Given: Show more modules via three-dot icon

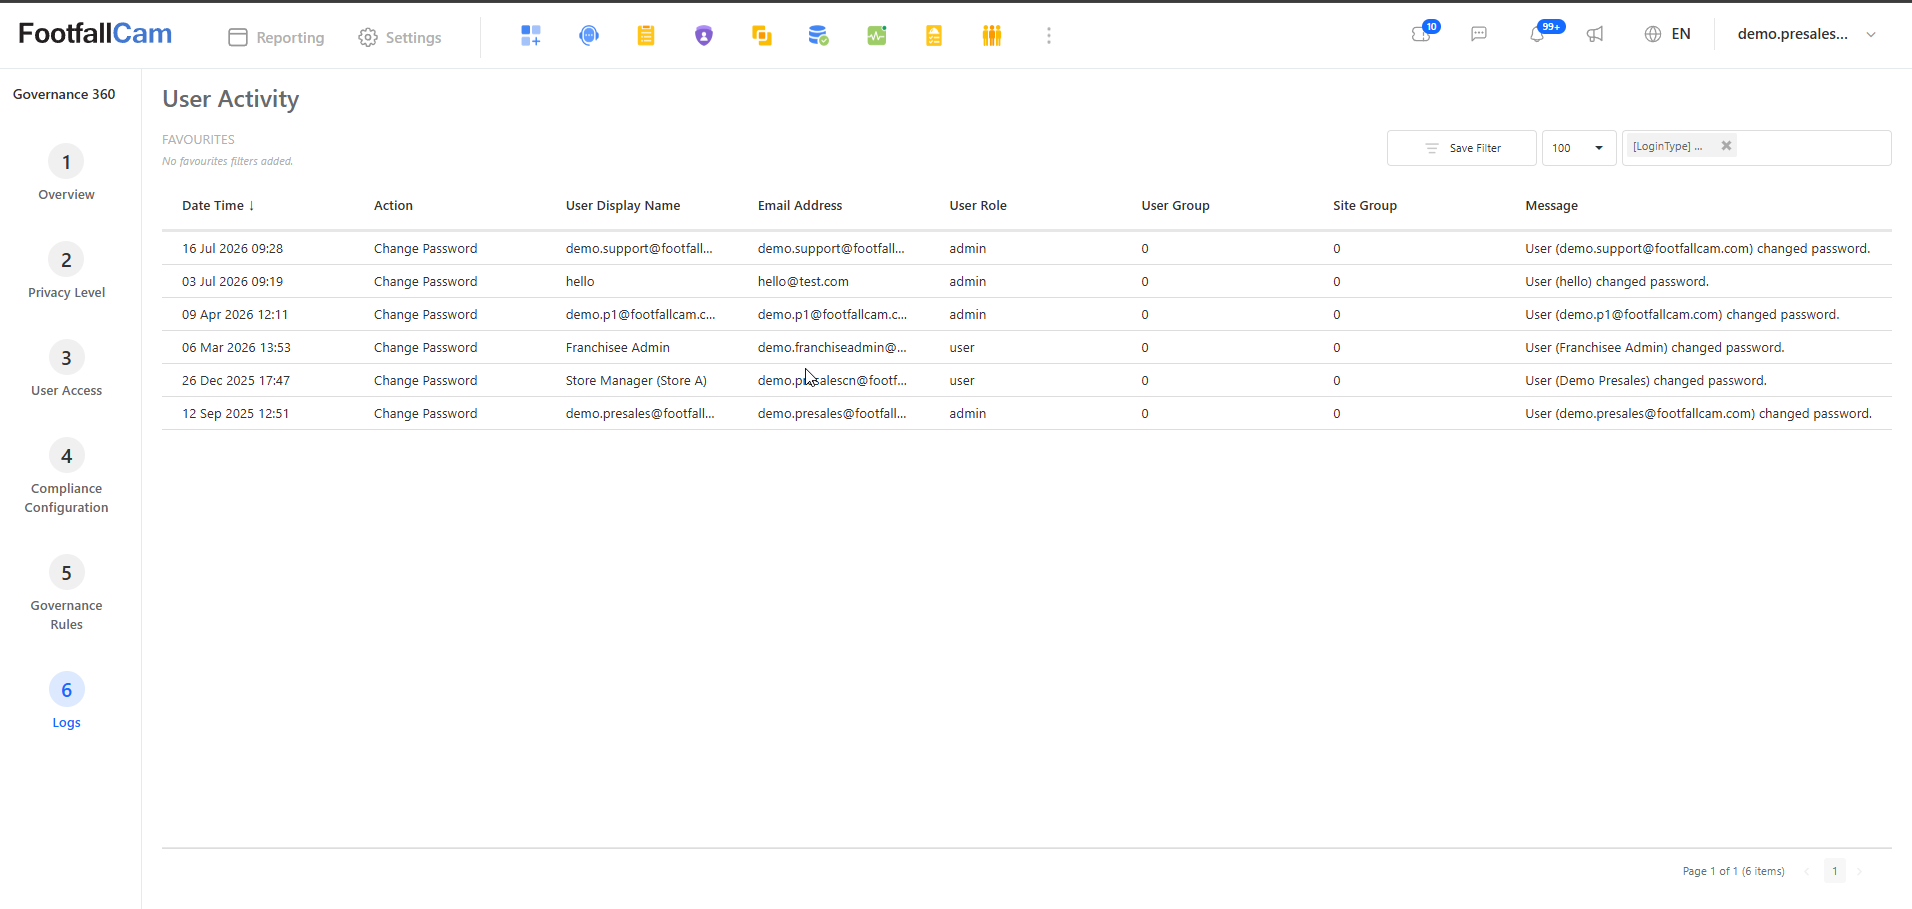Looking at the screenshot, I should 1049,36.
